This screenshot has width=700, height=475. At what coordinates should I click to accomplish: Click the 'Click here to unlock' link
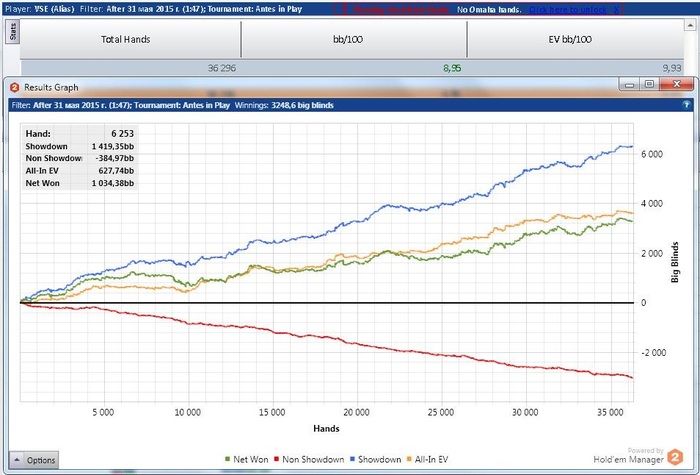pos(567,9)
